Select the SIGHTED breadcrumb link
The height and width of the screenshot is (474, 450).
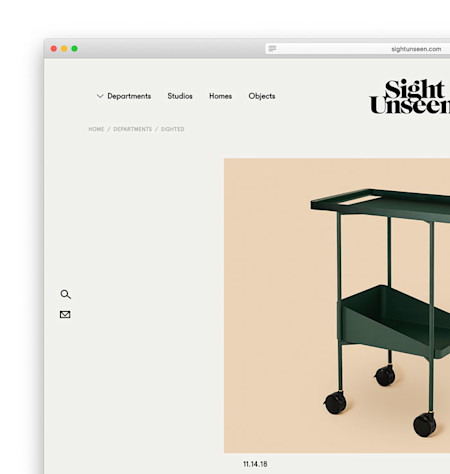173,129
